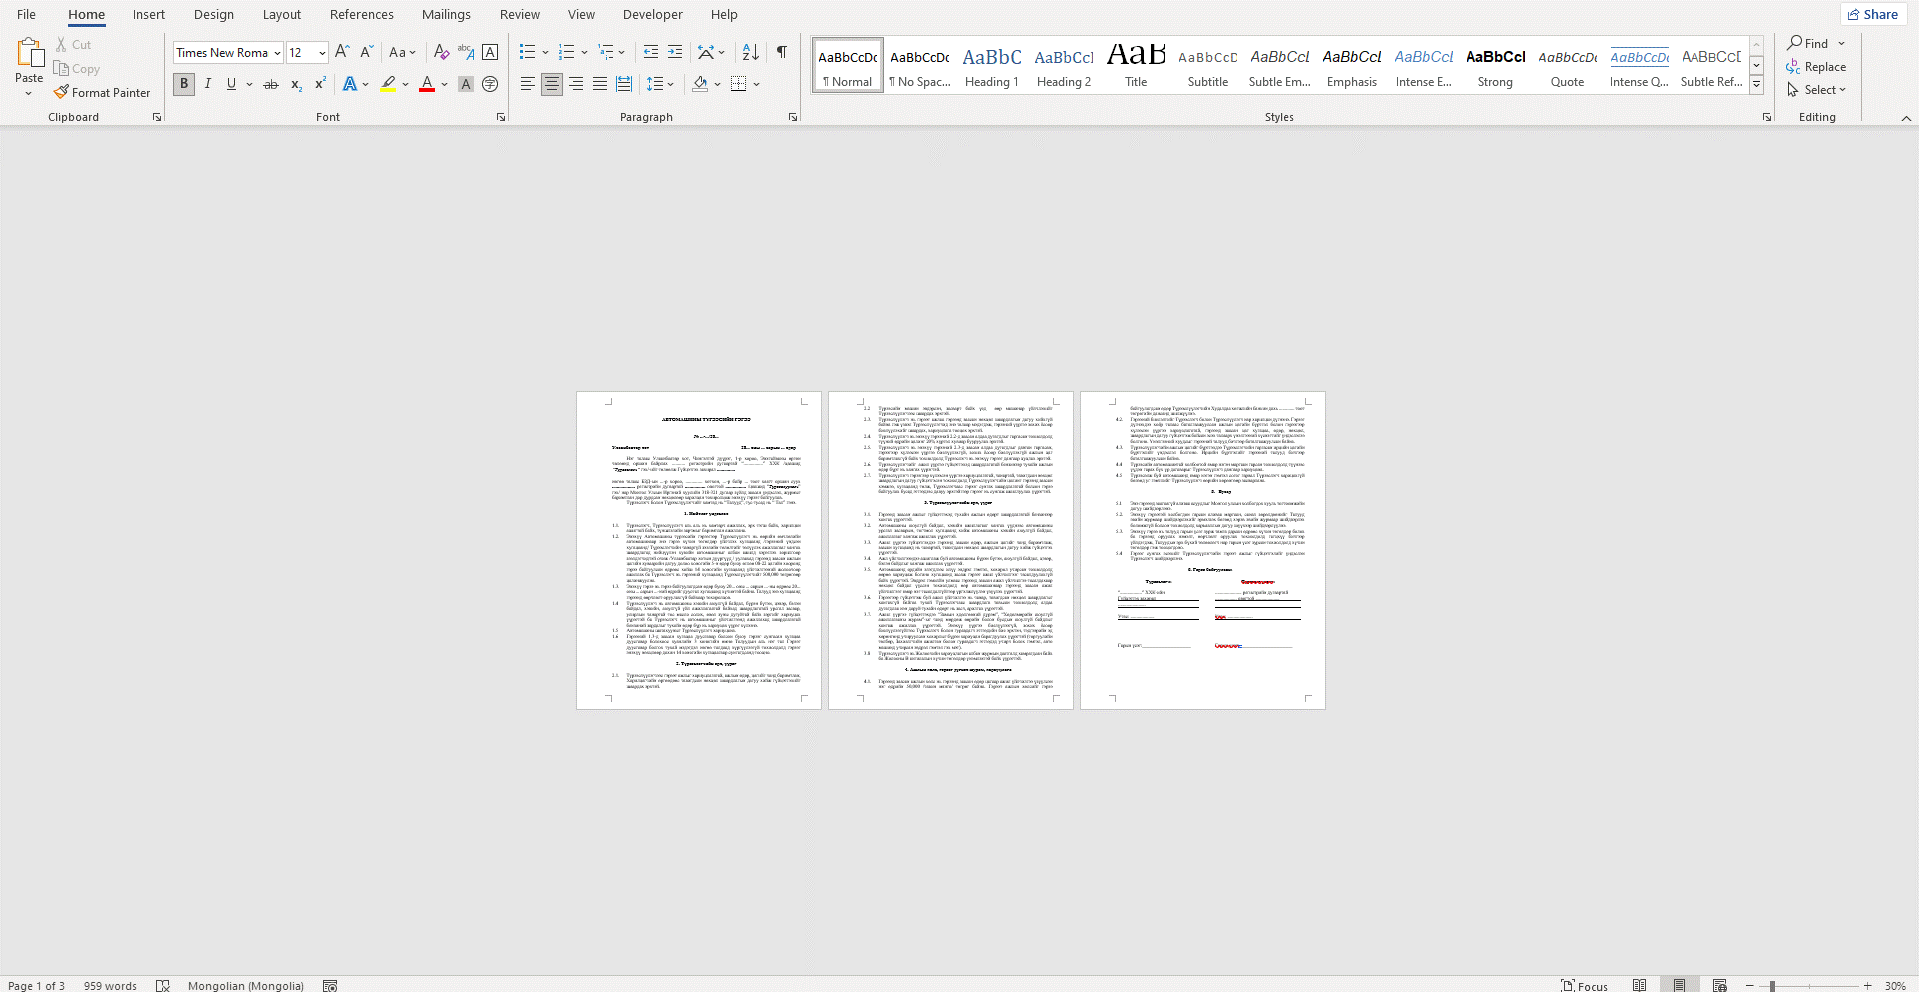
Task: Click the enclose characters icon
Action: [490, 84]
